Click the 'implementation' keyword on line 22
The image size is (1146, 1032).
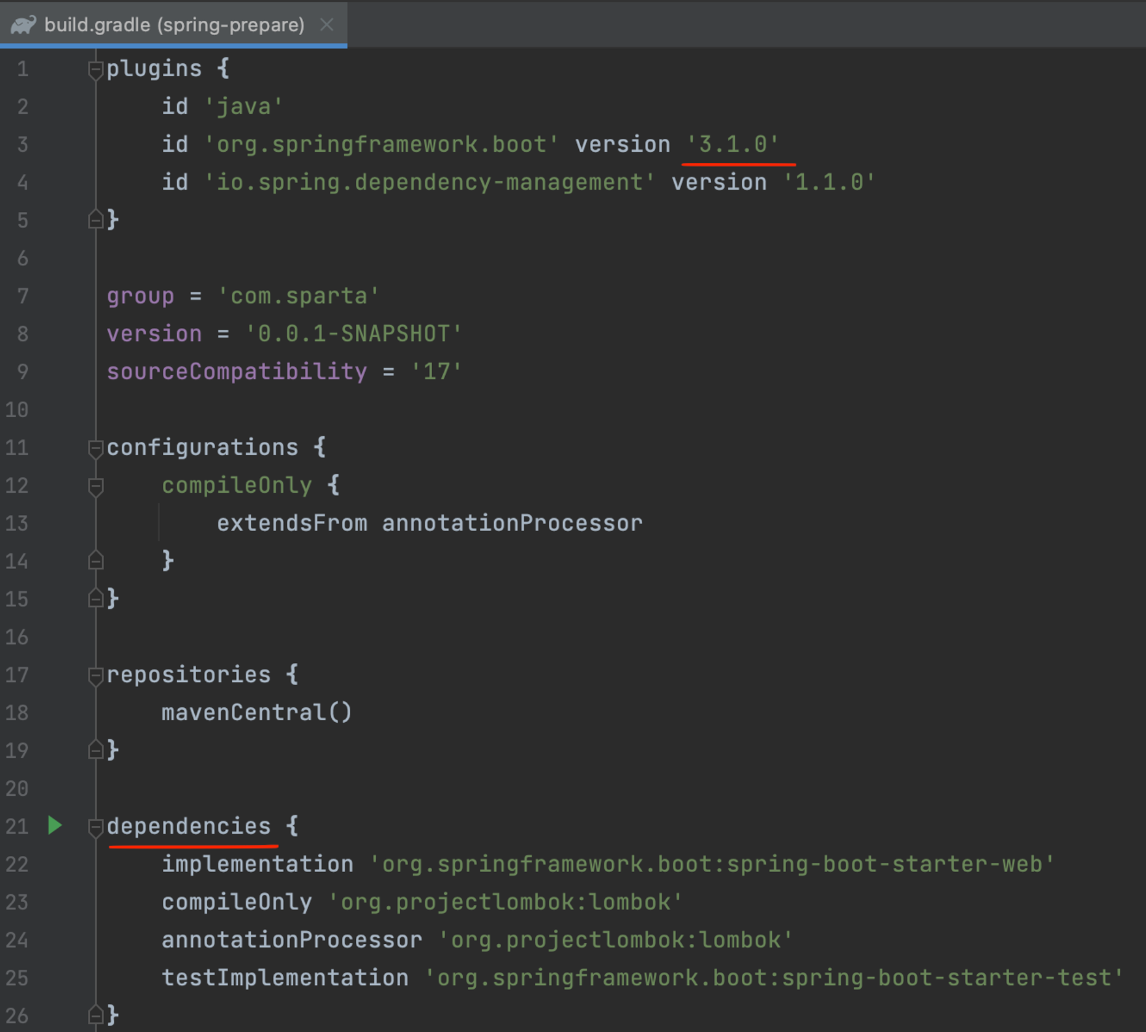(257, 864)
